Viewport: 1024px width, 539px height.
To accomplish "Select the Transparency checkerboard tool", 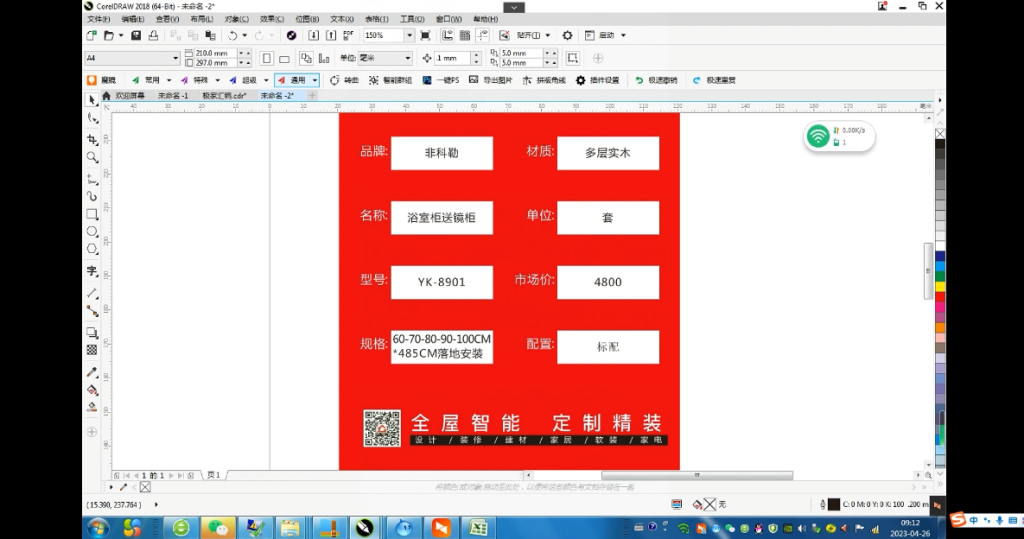I will coord(92,350).
